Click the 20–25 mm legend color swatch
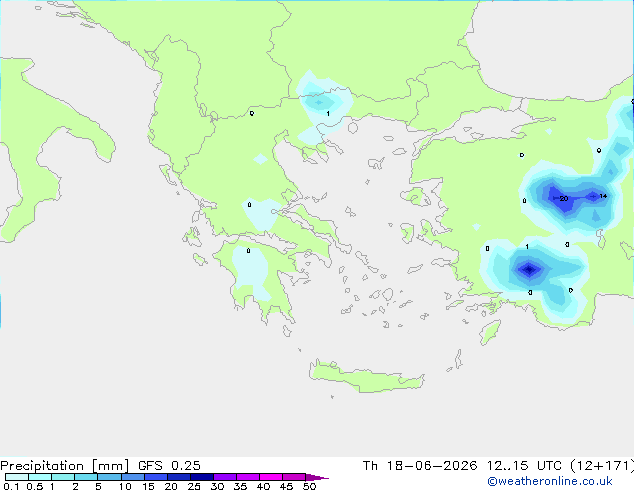The image size is (634, 490). (178, 477)
